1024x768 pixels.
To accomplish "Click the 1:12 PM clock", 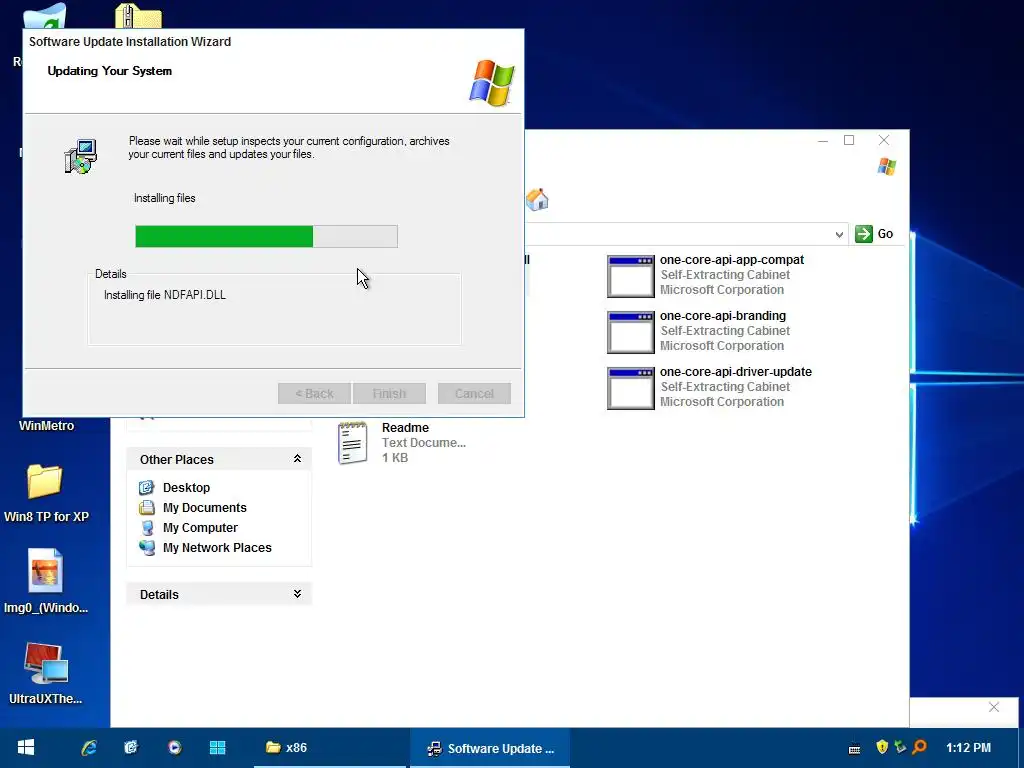I will (x=968, y=748).
